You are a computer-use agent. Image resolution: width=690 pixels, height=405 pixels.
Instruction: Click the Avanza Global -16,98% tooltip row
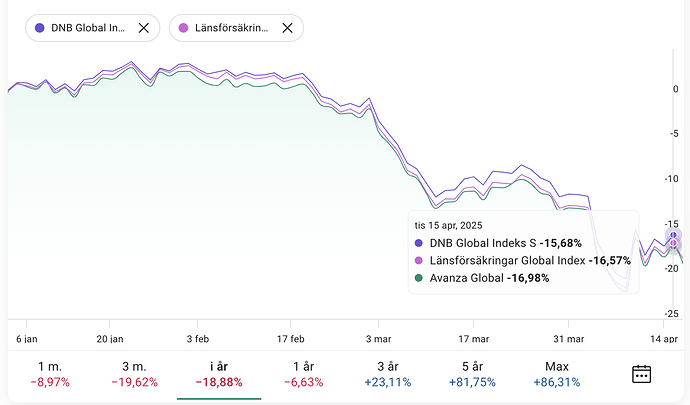pyautogui.click(x=489, y=277)
